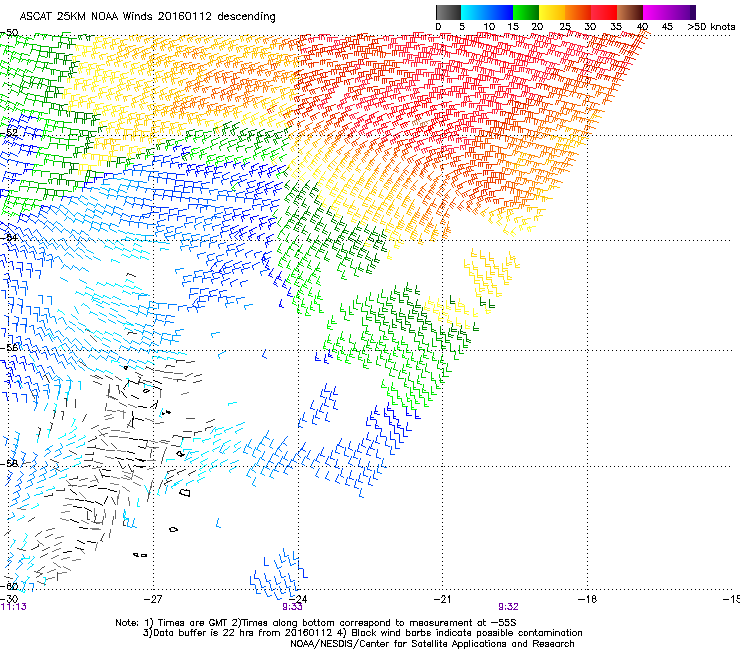This screenshot has height=650, width=740.
Task: Click the -27 longitude axis label
Action: tap(153, 599)
